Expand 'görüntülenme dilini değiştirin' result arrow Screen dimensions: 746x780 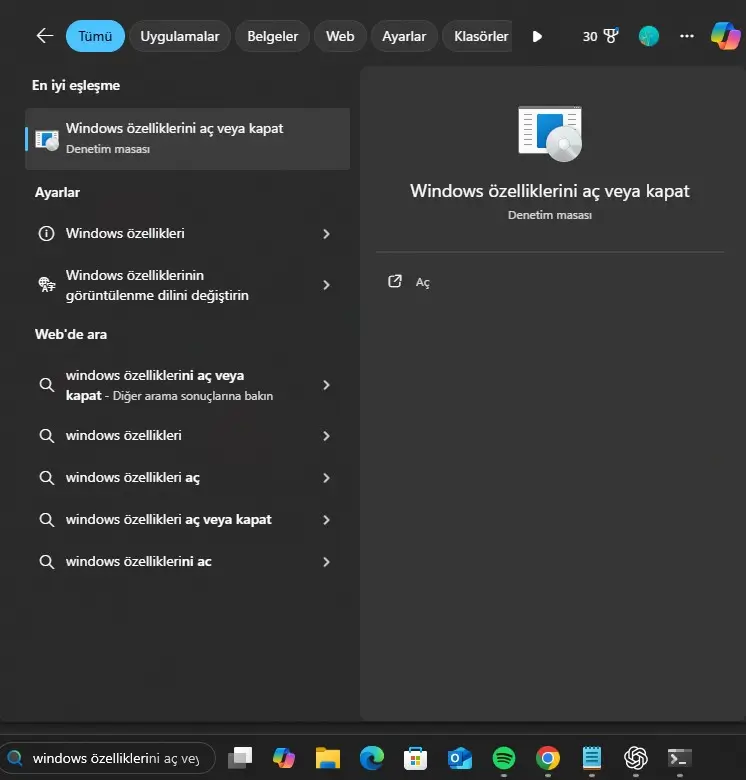pos(326,285)
